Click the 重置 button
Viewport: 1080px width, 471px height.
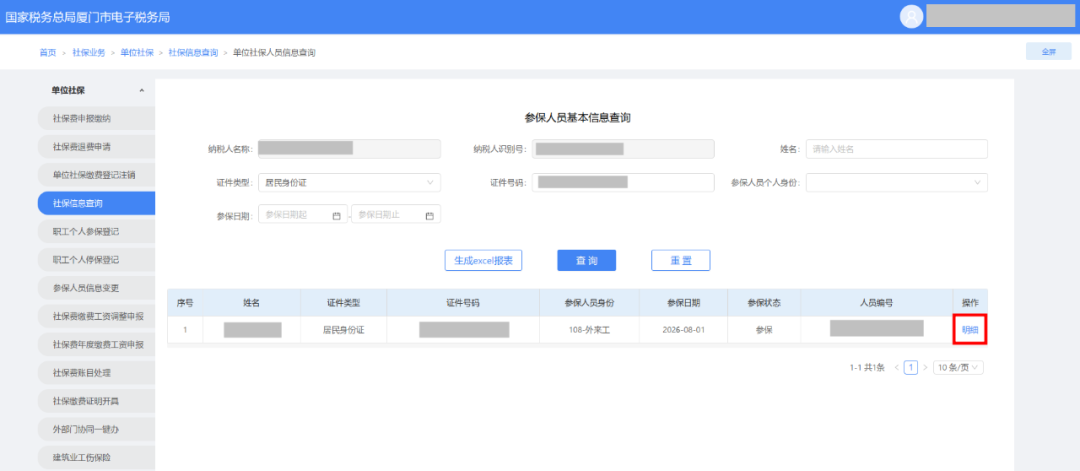pyautogui.click(x=681, y=260)
